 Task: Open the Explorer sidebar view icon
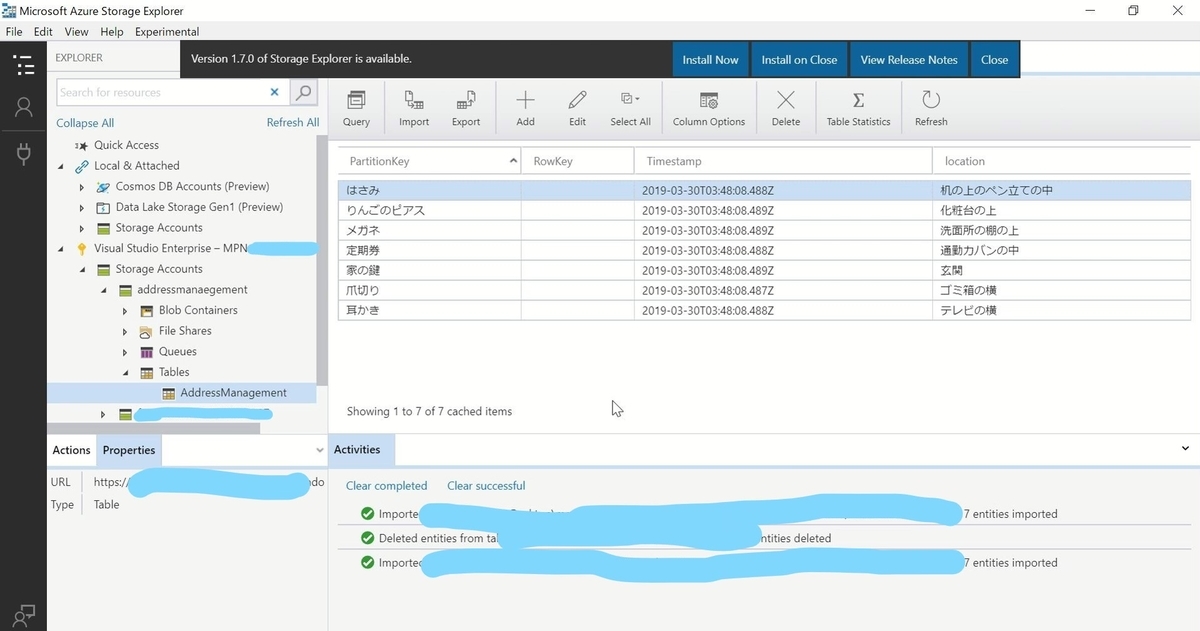point(23,65)
